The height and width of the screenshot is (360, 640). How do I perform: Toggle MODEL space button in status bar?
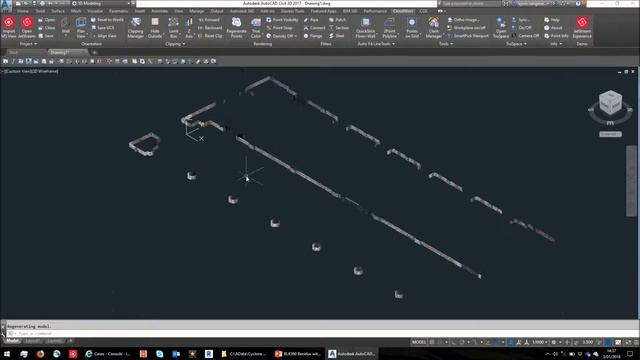419,342
